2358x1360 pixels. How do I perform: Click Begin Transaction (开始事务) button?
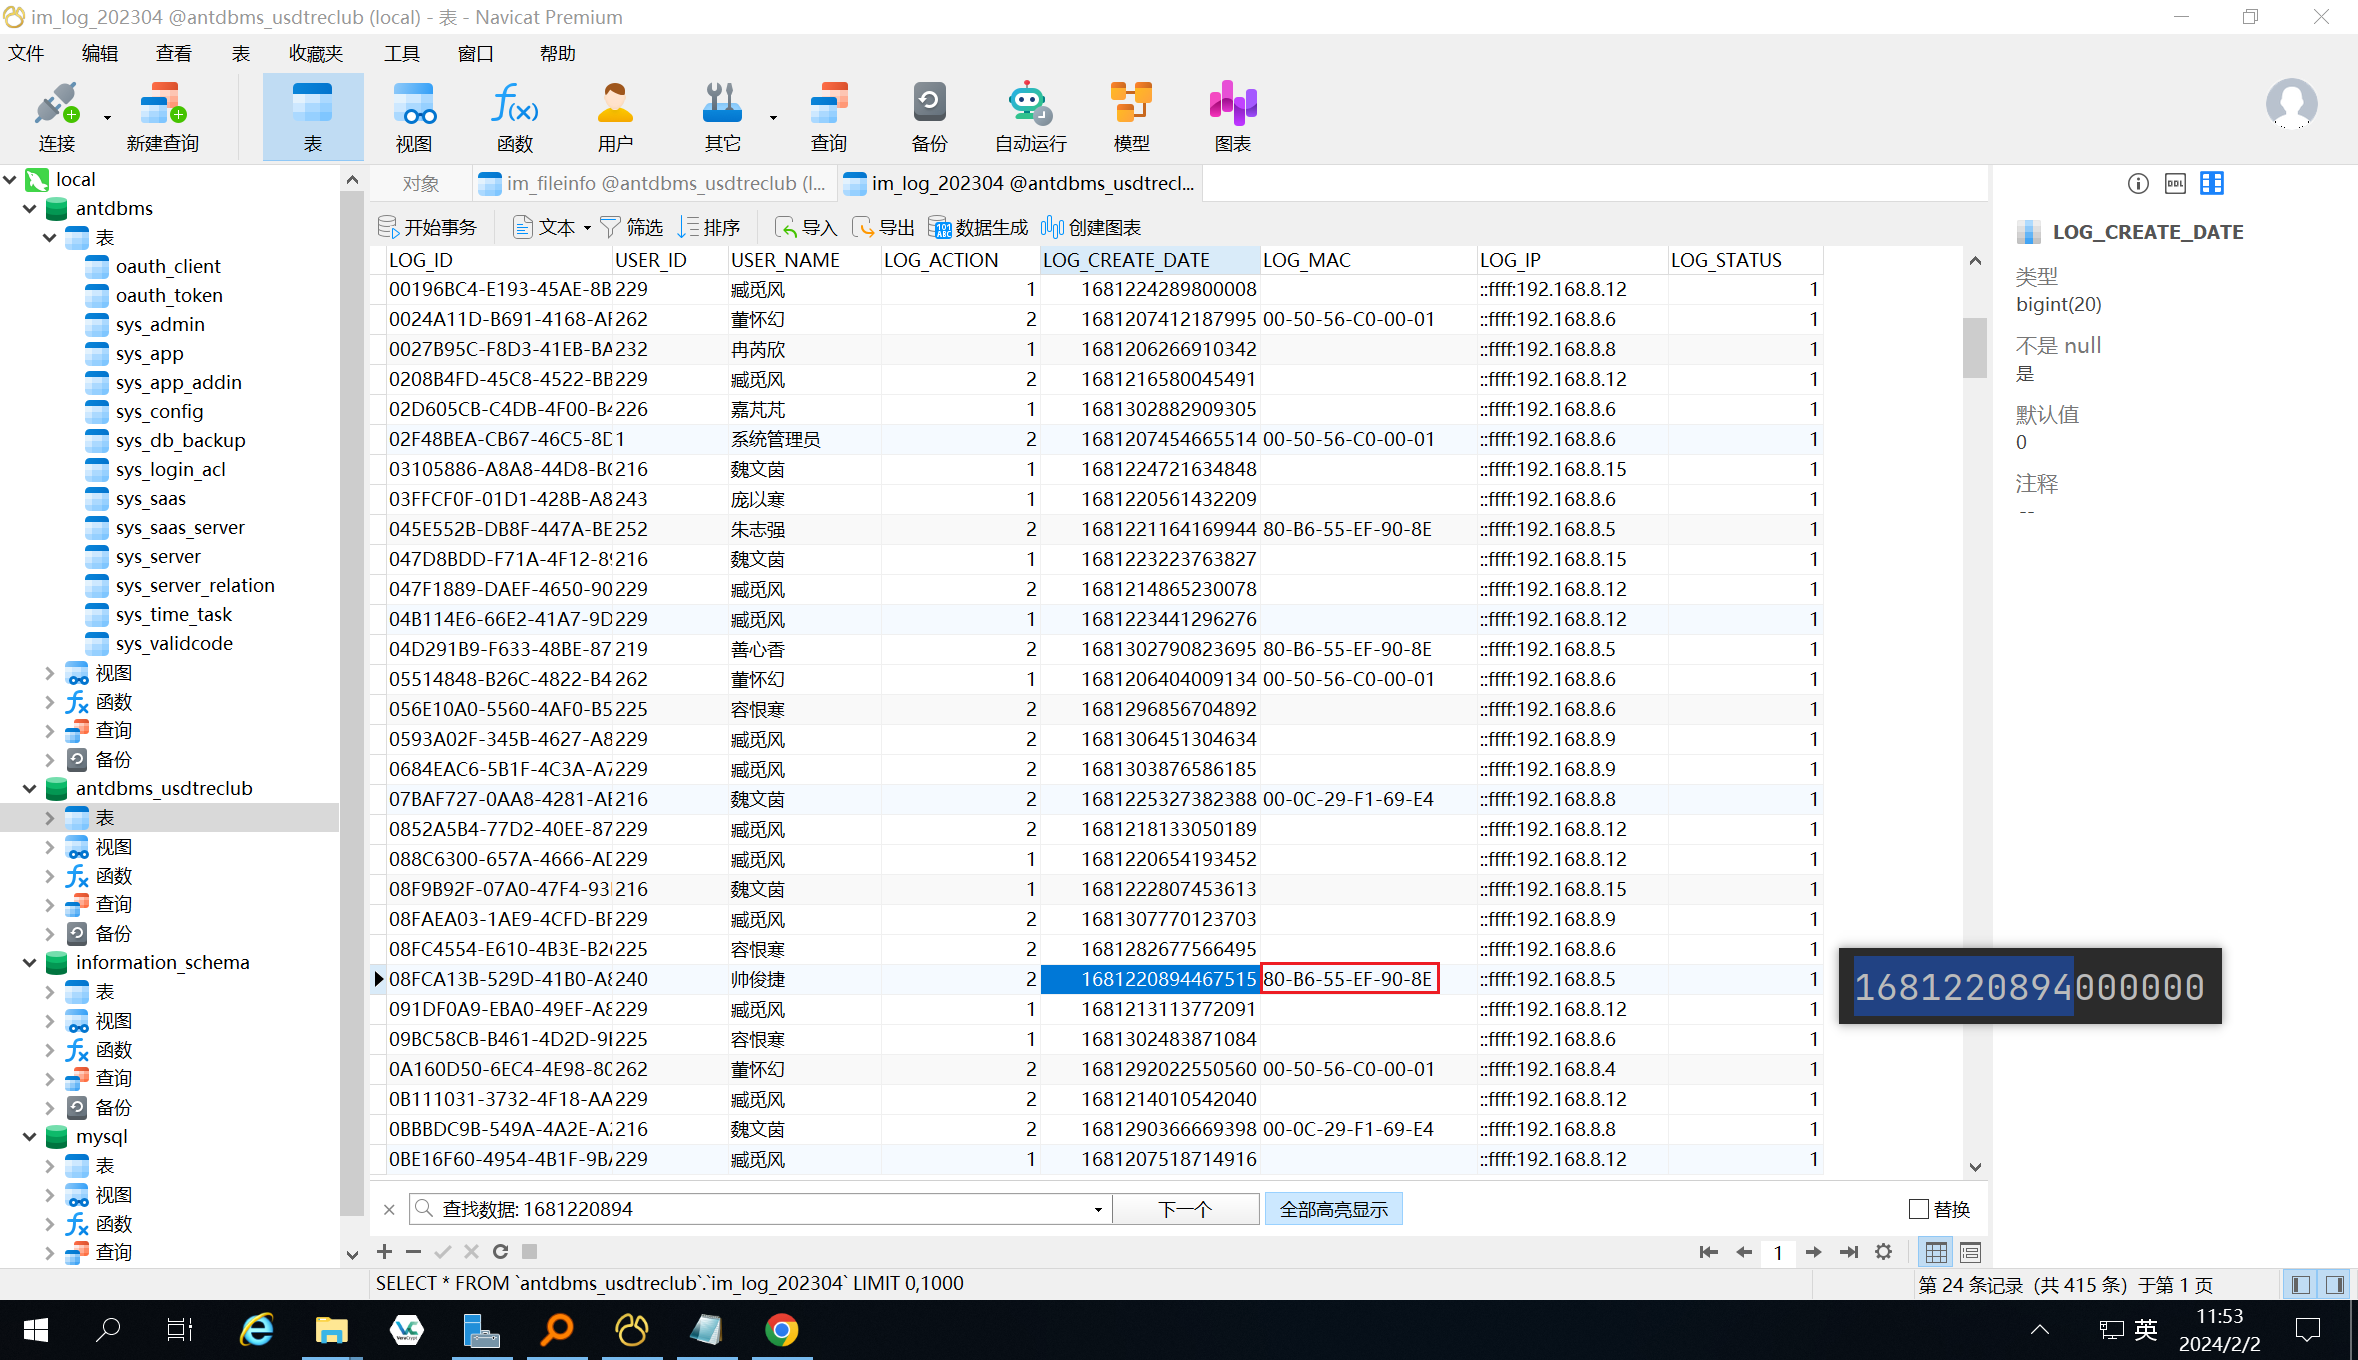[x=428, y=228]
